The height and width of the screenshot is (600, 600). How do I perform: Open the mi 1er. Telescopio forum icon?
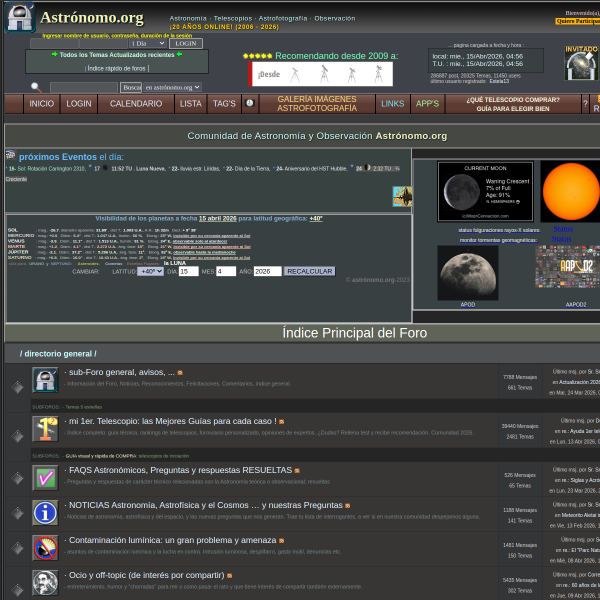point(45,429)
